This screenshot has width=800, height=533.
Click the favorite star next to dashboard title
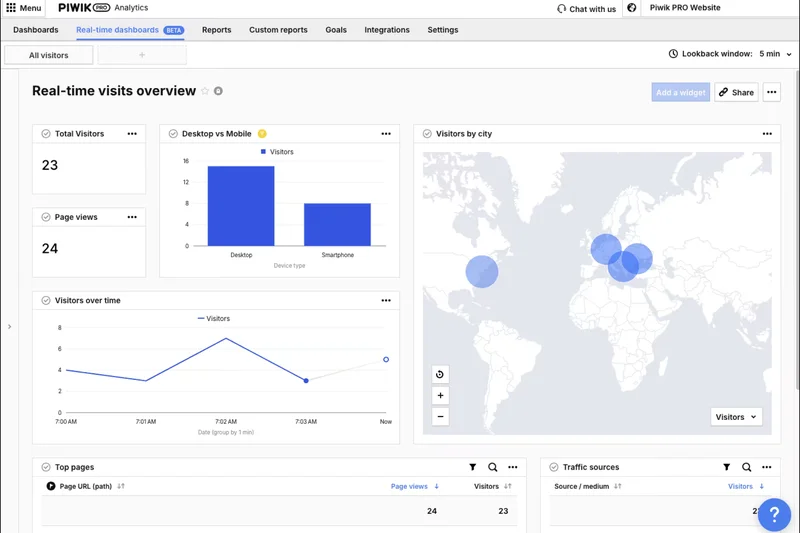click(x=205, y=91)
